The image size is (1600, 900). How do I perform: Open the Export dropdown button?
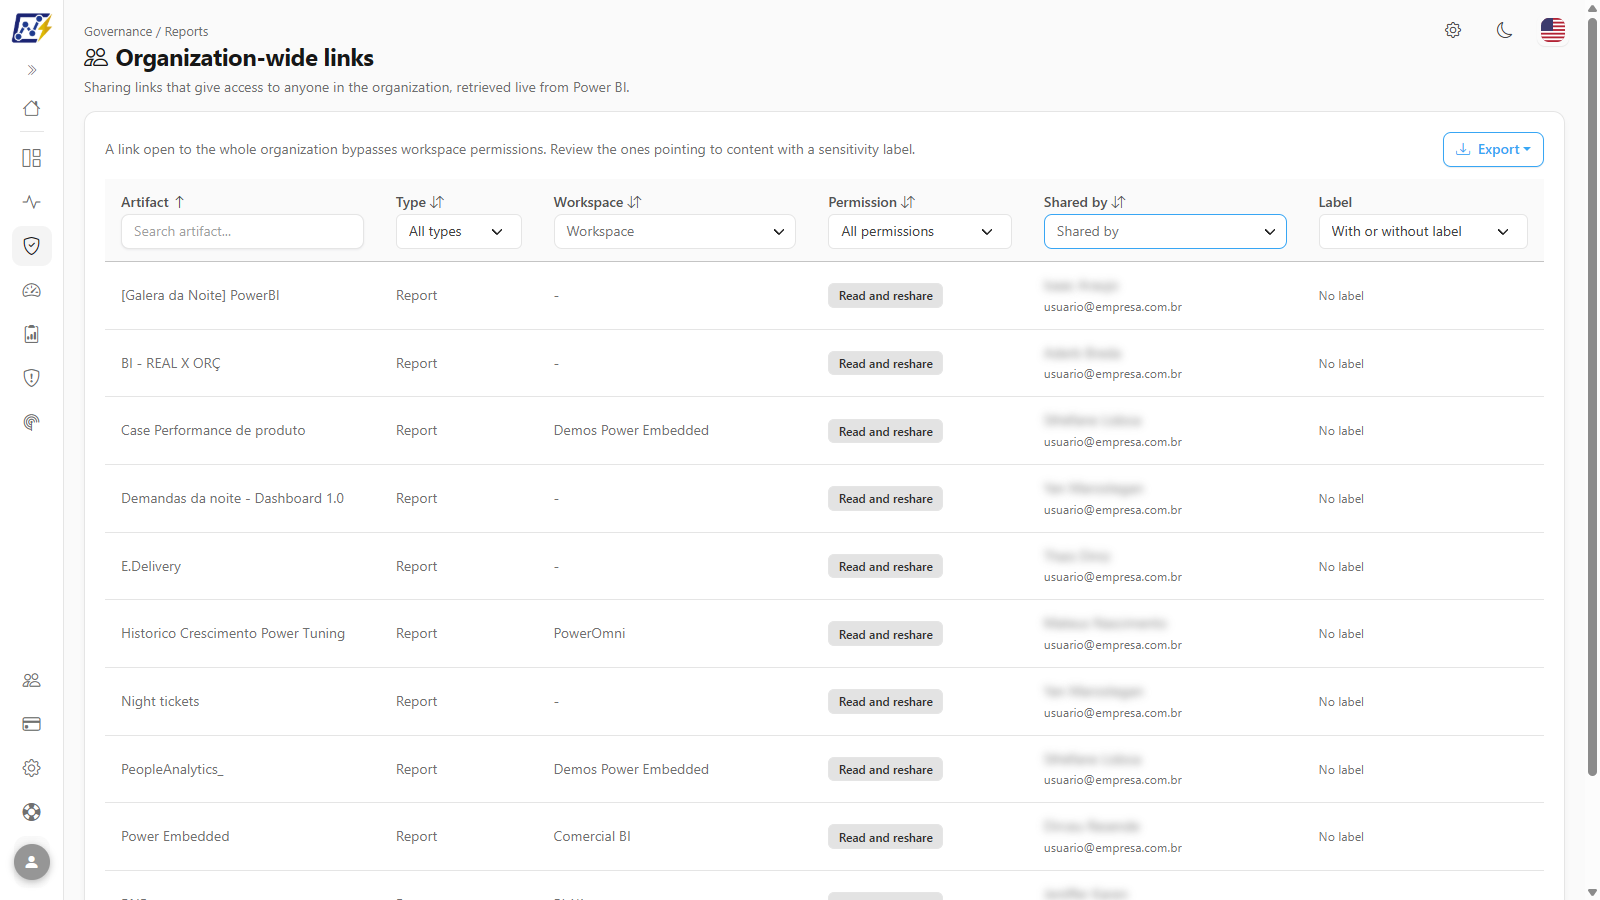pos(1493,149)
